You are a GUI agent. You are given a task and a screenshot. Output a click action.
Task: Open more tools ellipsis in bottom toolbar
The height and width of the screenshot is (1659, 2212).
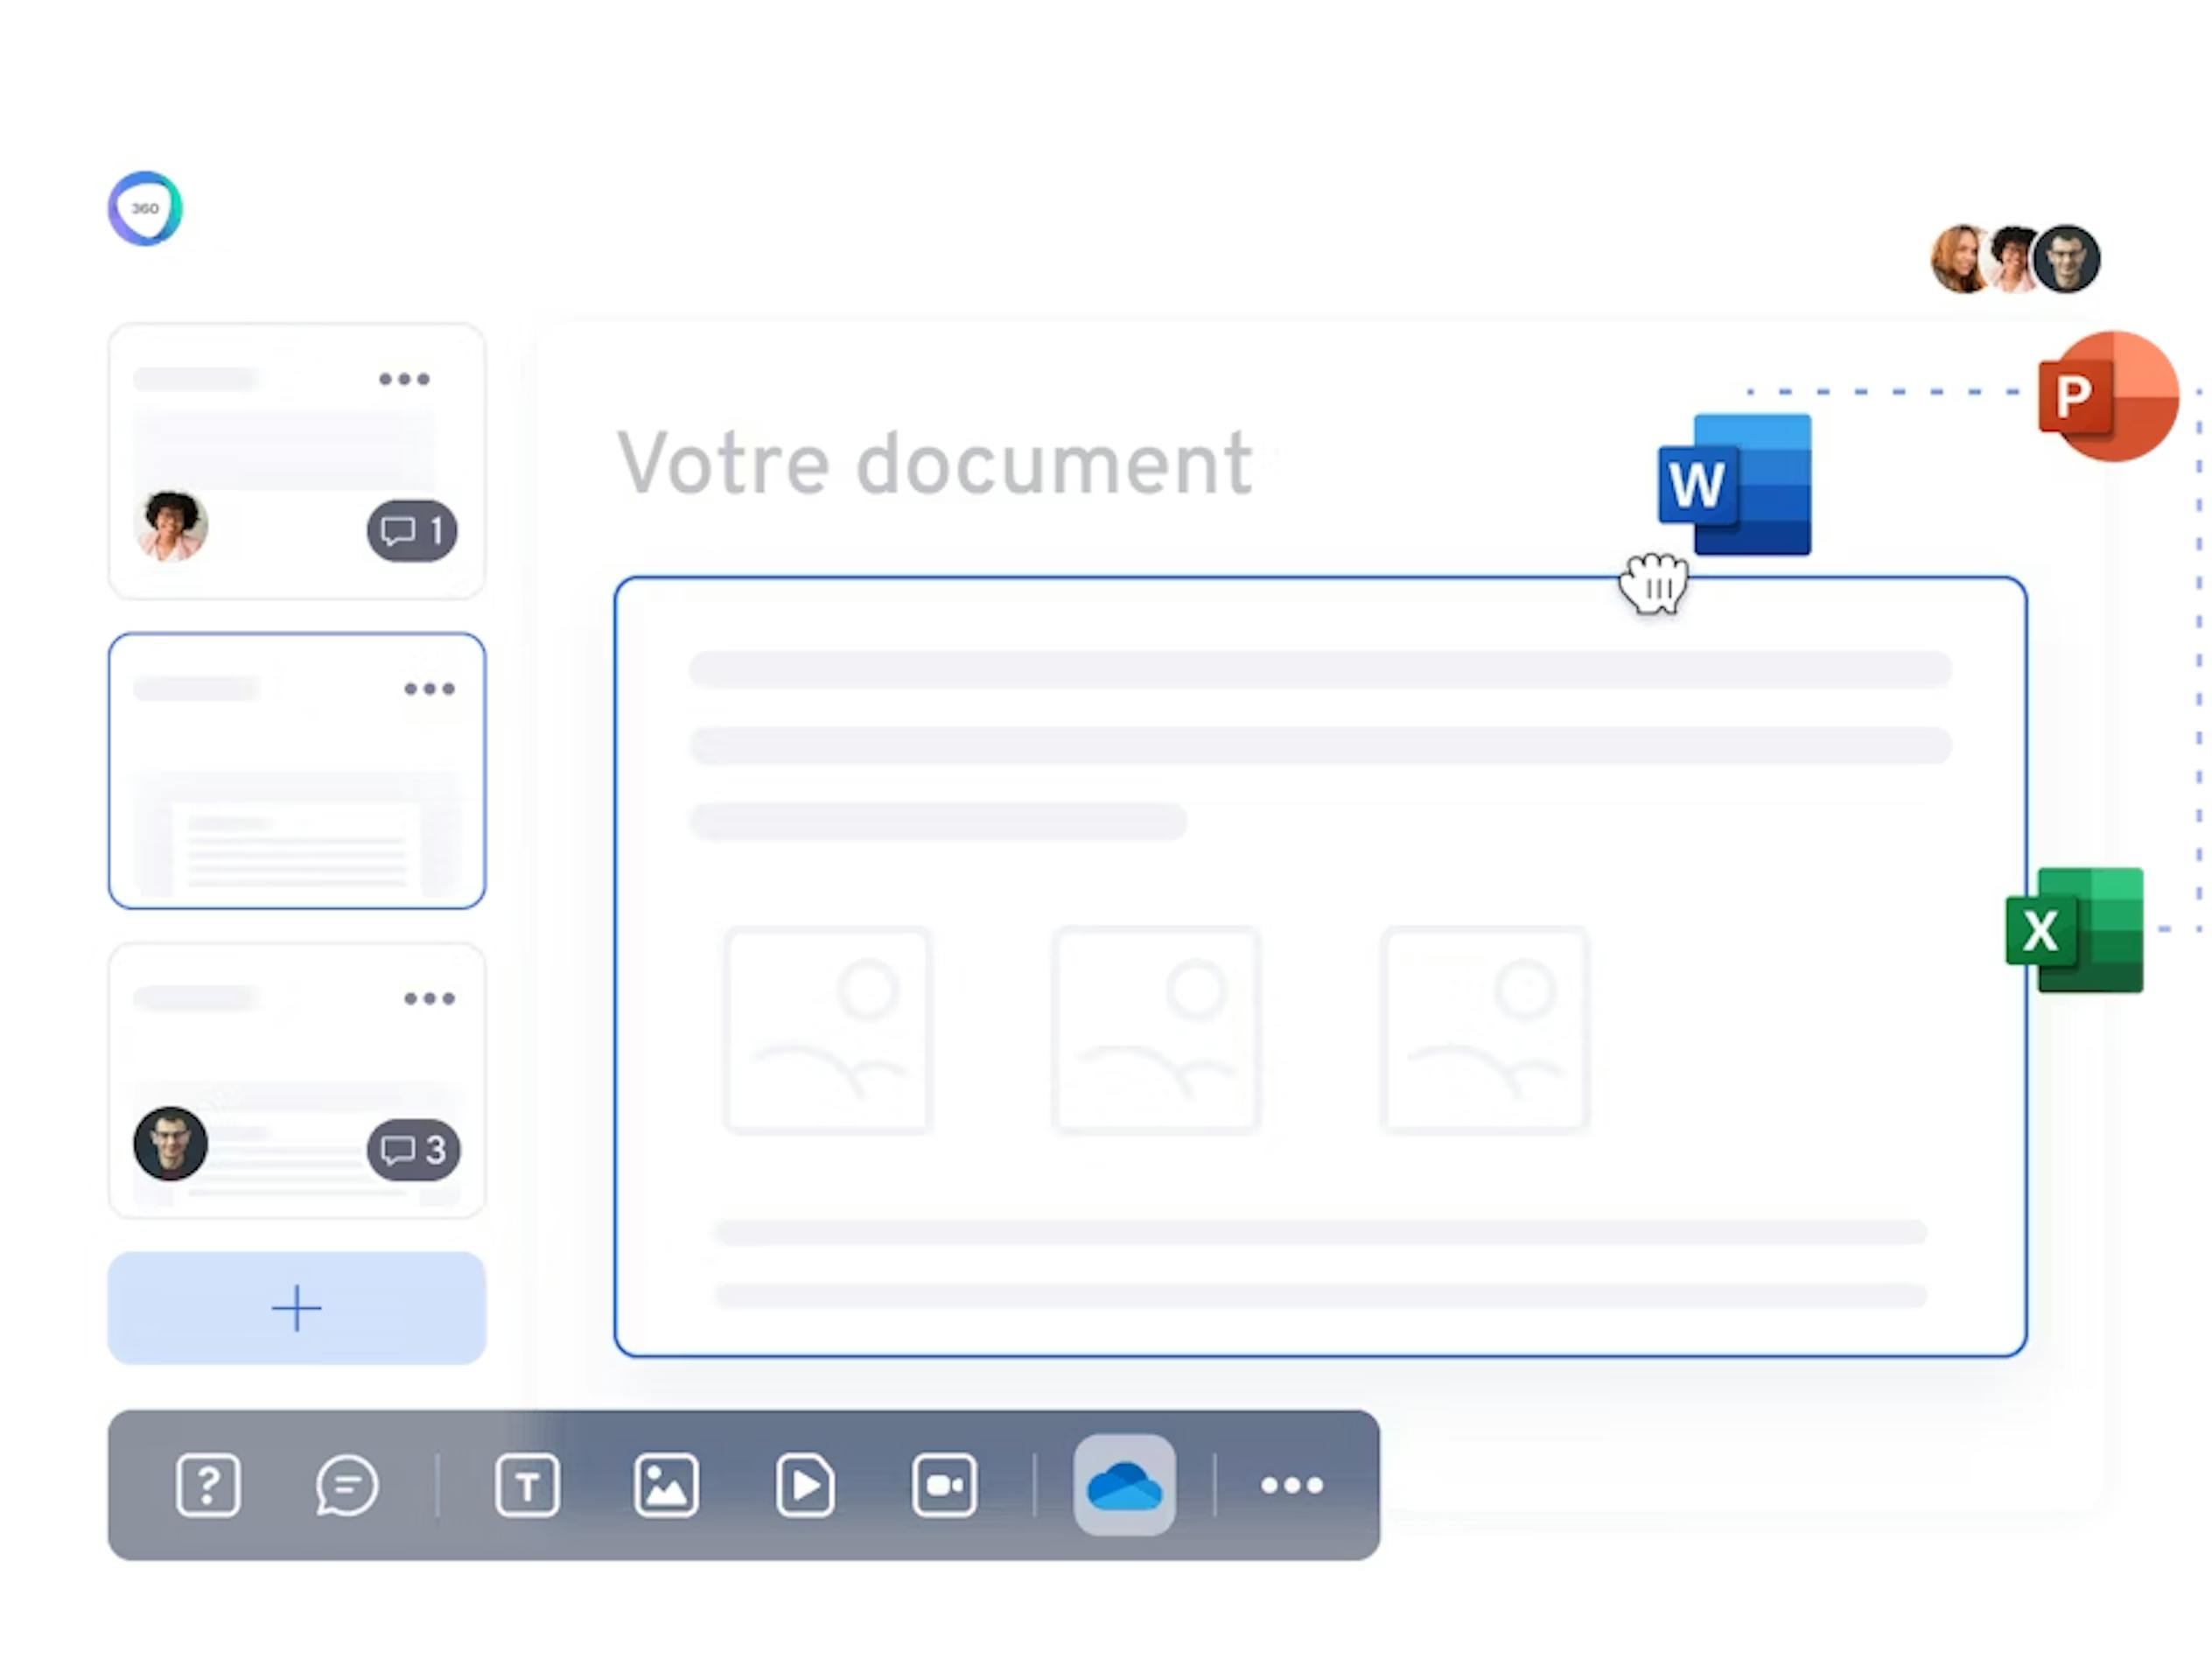coord(1292,1486)
